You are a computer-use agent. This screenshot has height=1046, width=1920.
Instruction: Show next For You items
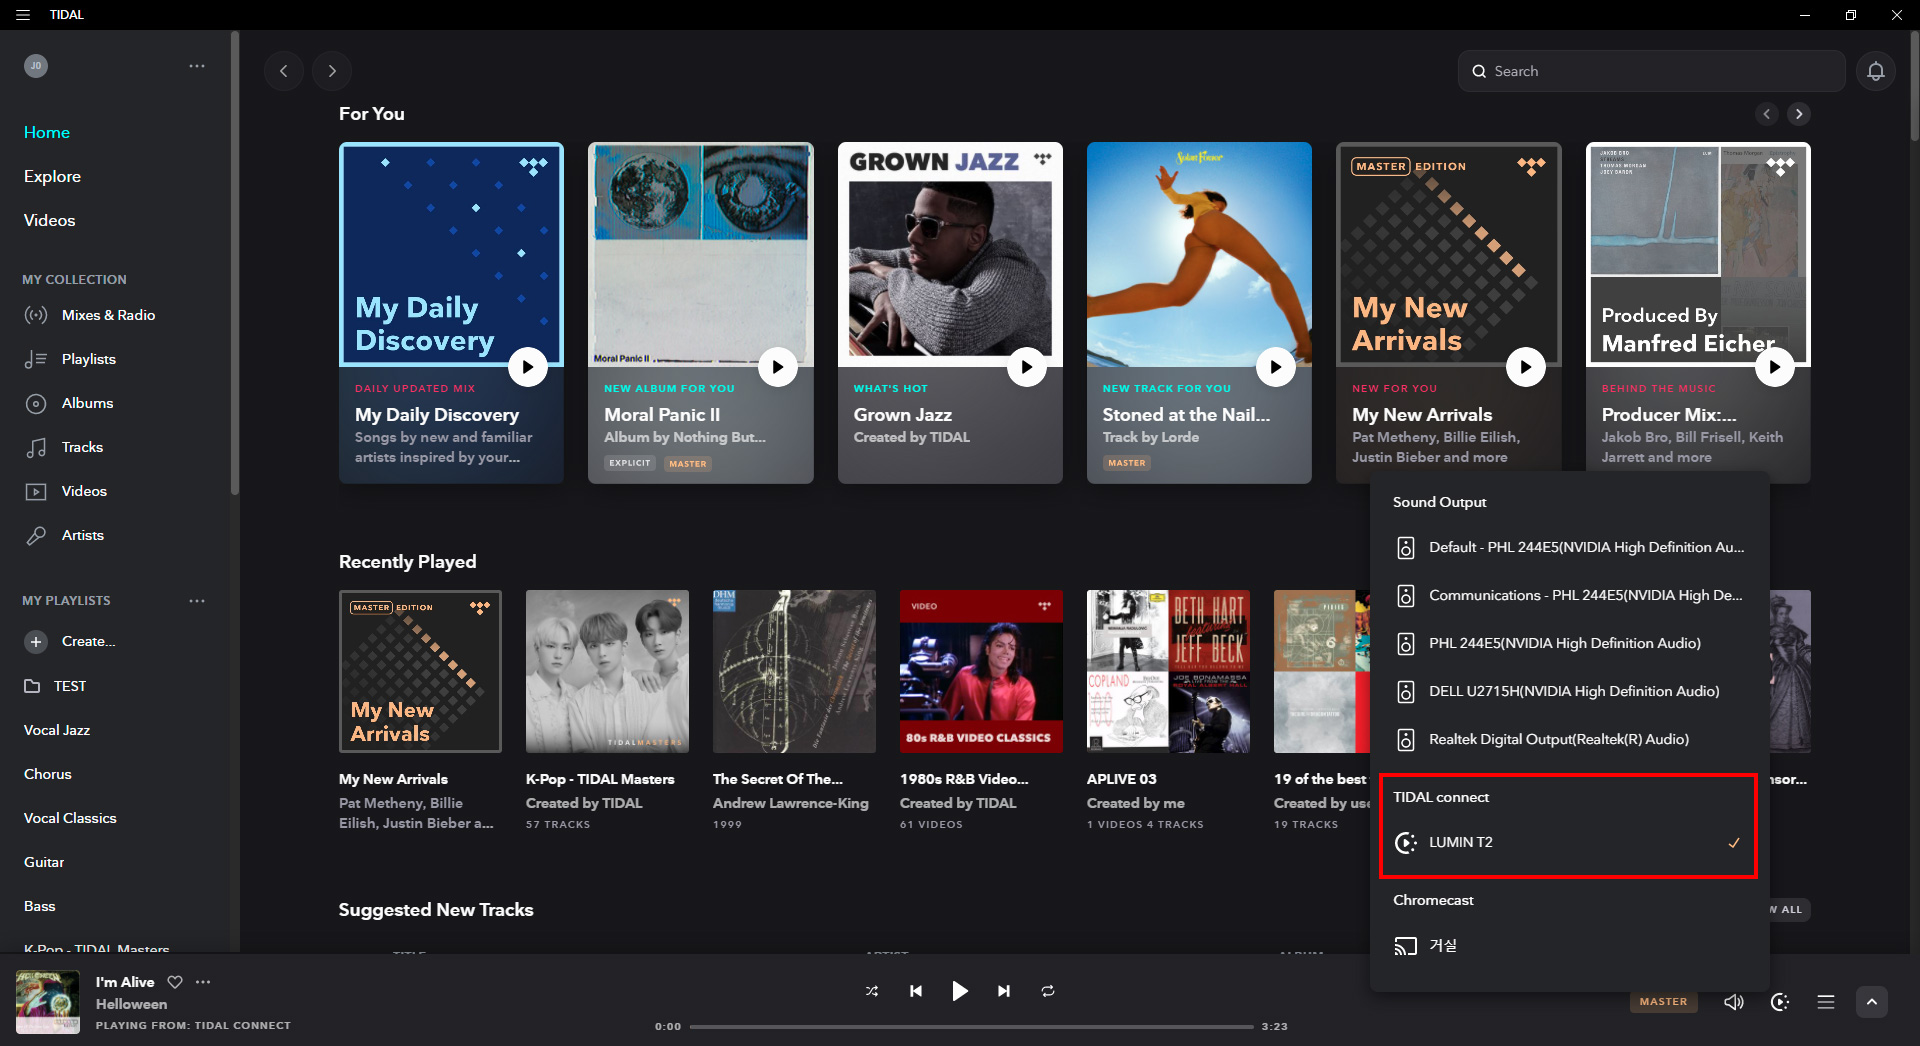point(1799,114)
